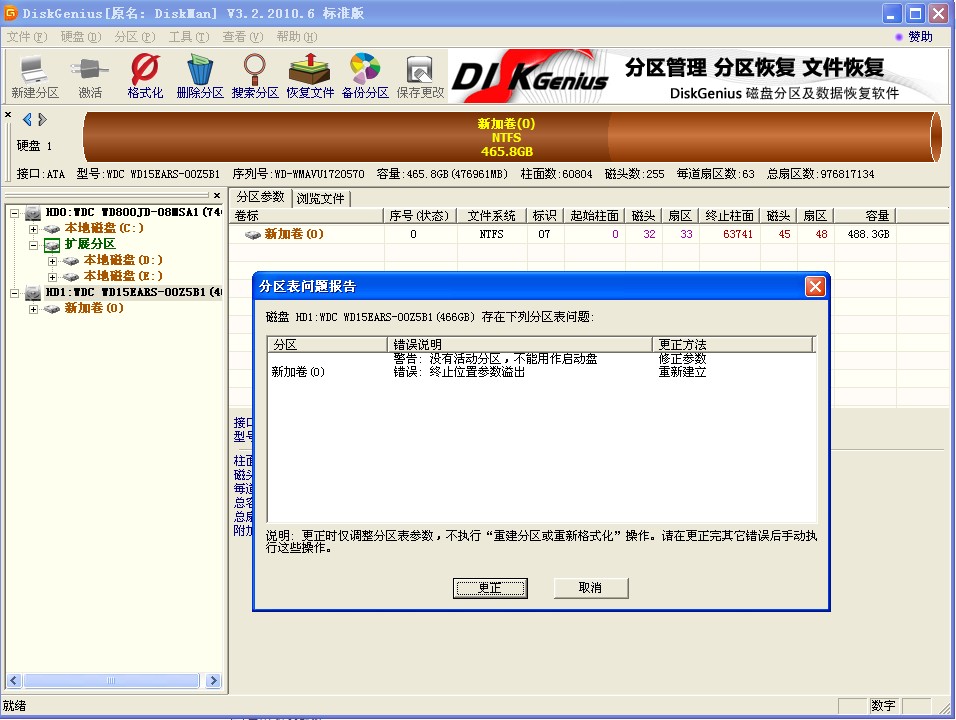
Task: Click the drive icon beside 新加卷 (0) in tree
Action: coord(52,309)
